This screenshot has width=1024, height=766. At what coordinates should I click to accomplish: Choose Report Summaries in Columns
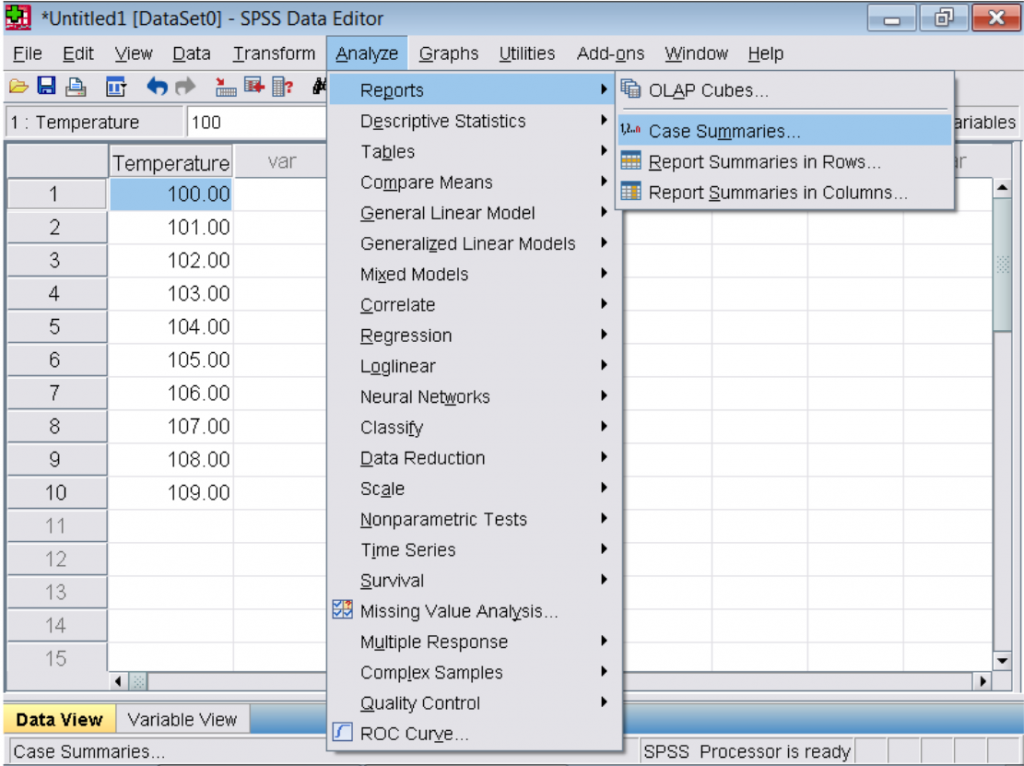pos(774,192)
